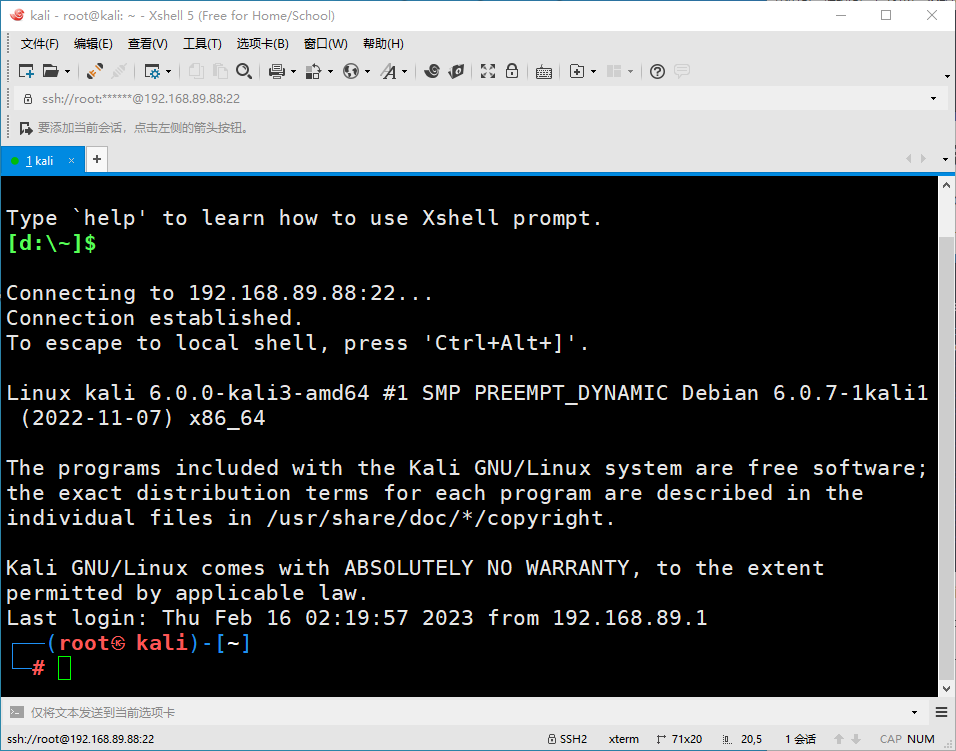The height and width of the screenshot is (751, 956).
Task: Expand the Font icon dropdown arrow
Action: click(404, 72)
